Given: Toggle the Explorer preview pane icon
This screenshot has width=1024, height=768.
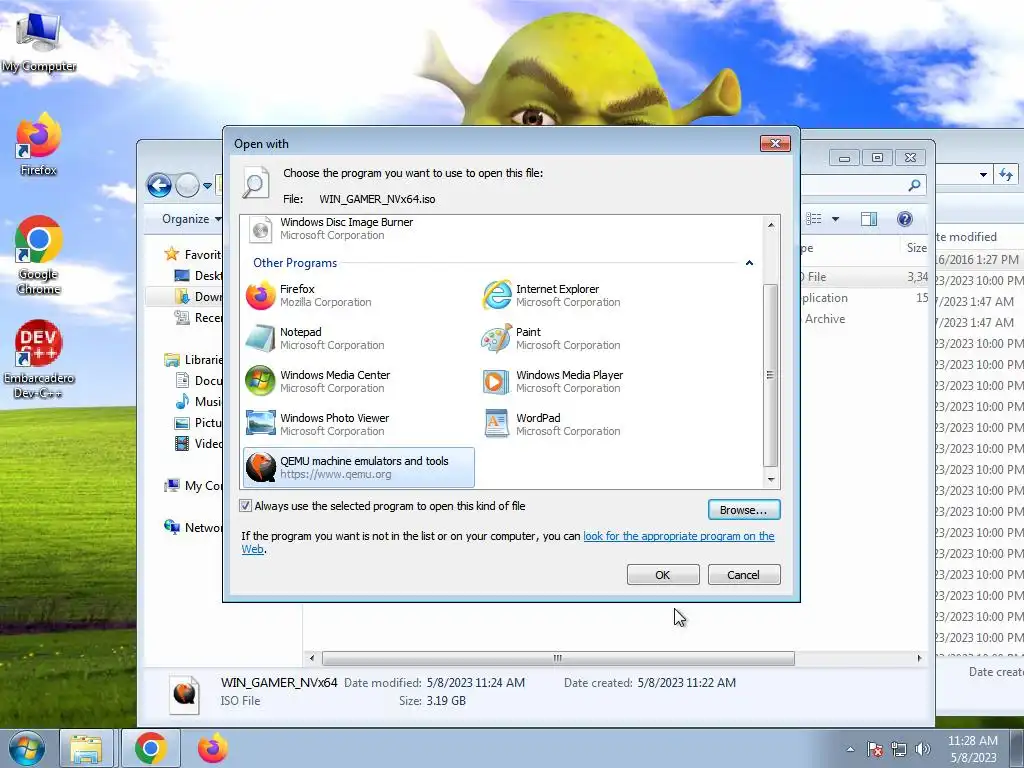Looking at the screenshot, I should tap(869, 219).
